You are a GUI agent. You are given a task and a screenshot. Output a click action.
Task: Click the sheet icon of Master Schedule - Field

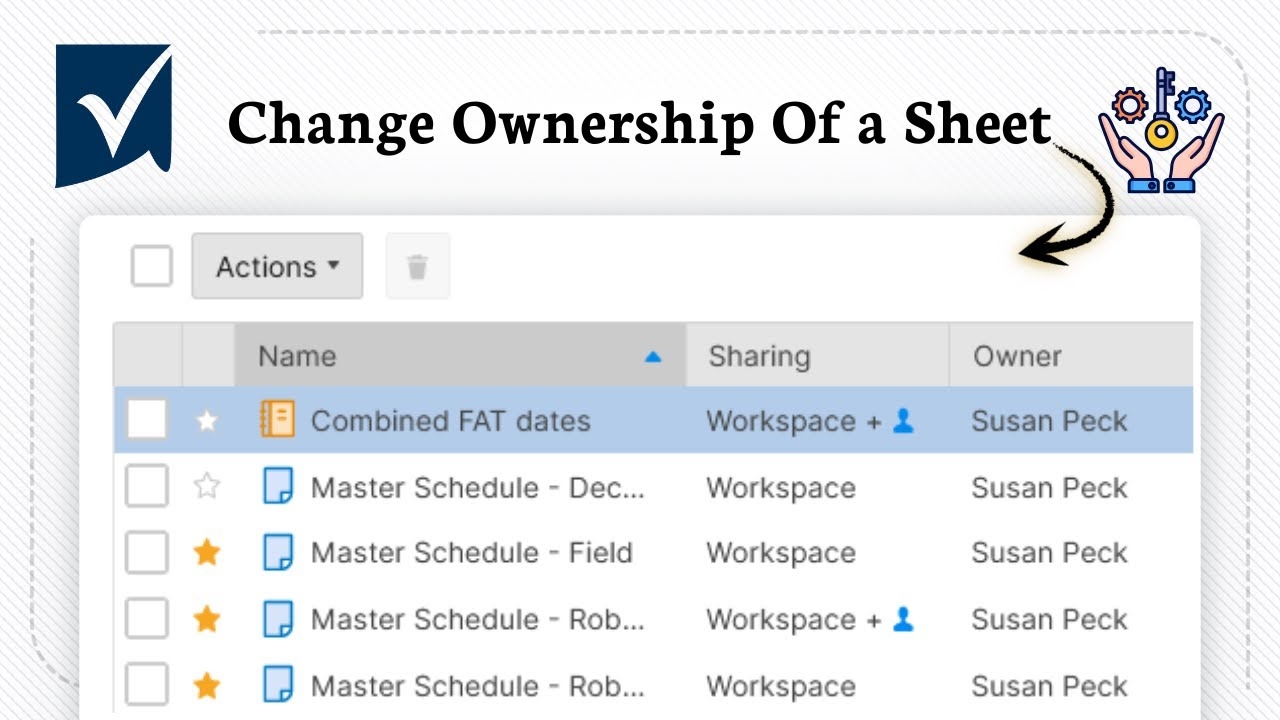pyautogui.click(x=278, y=552)
